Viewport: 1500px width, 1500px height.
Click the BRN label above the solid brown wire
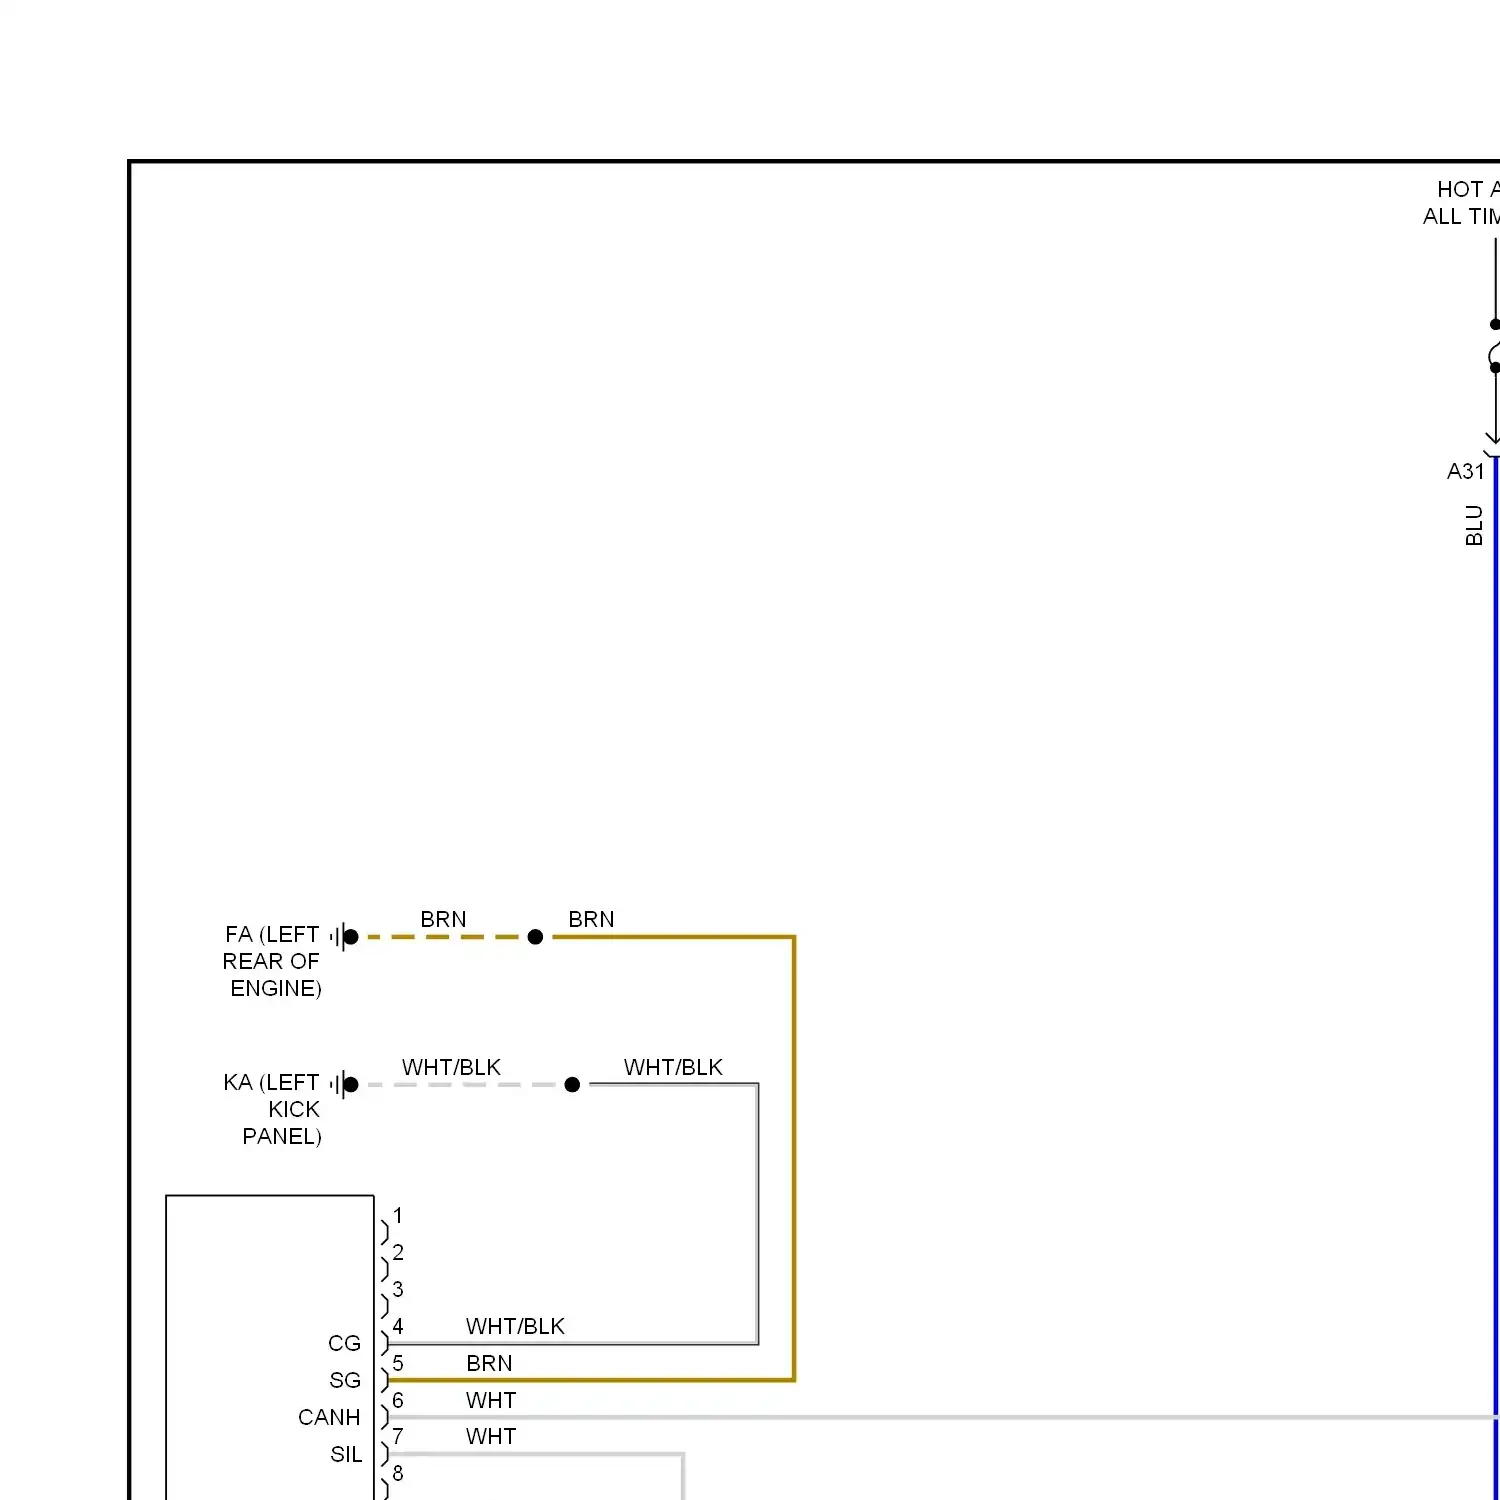tap(591, 919)
